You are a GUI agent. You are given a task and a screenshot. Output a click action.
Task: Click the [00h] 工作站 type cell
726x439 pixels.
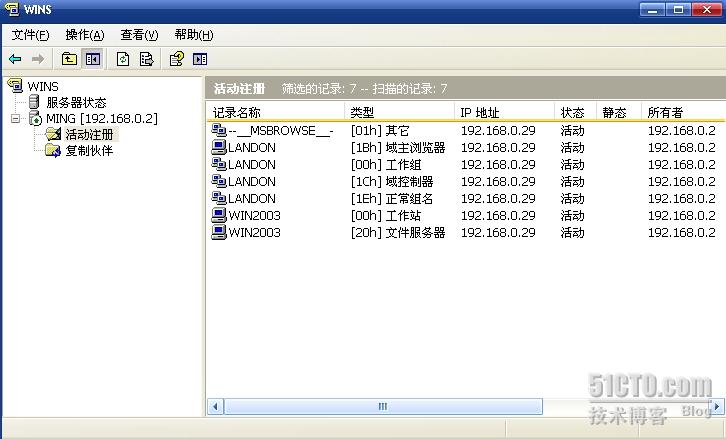coord(386,215)
